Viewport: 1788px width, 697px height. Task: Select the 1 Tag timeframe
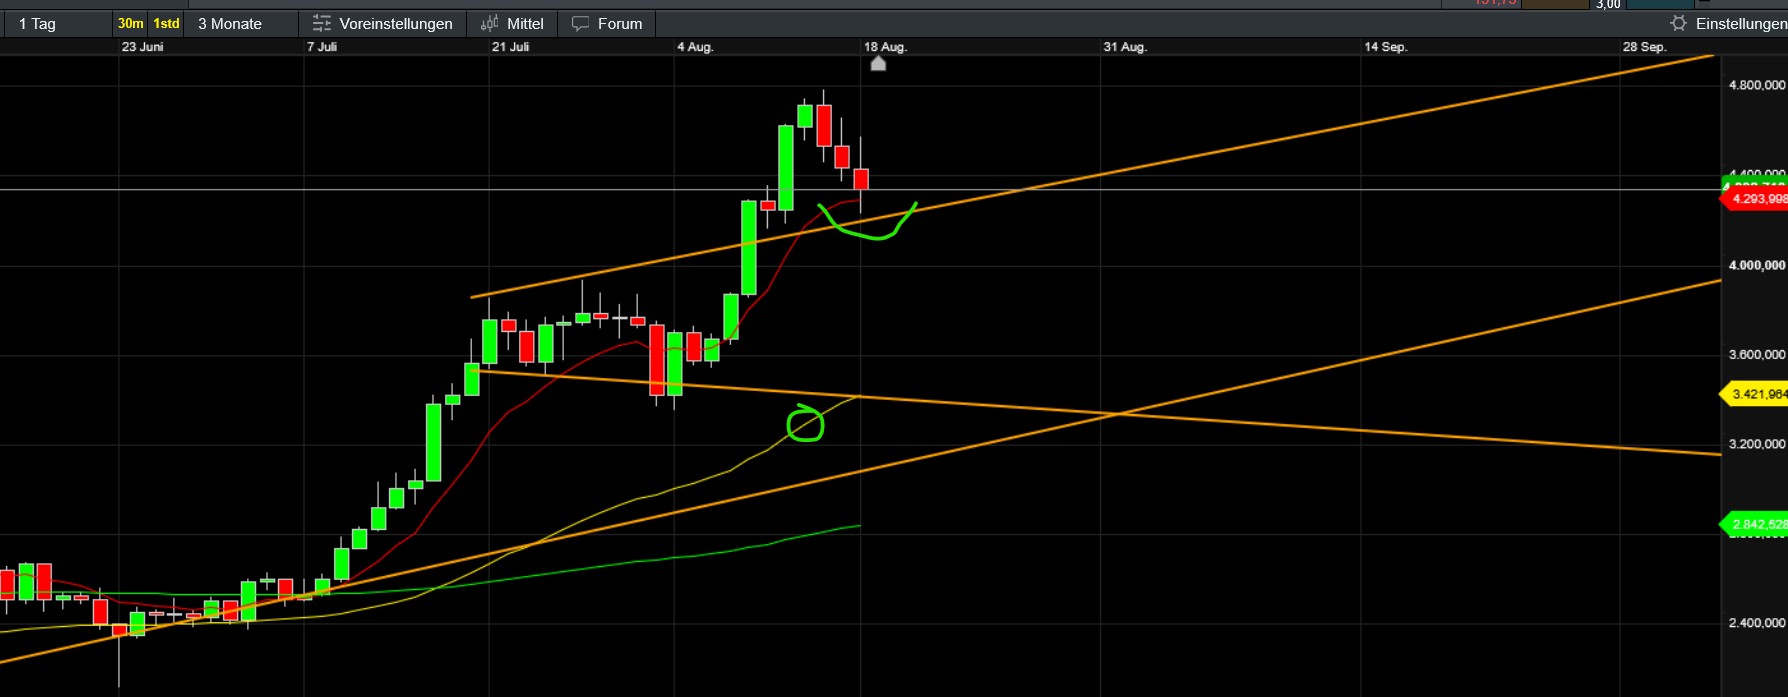[37, 24]
